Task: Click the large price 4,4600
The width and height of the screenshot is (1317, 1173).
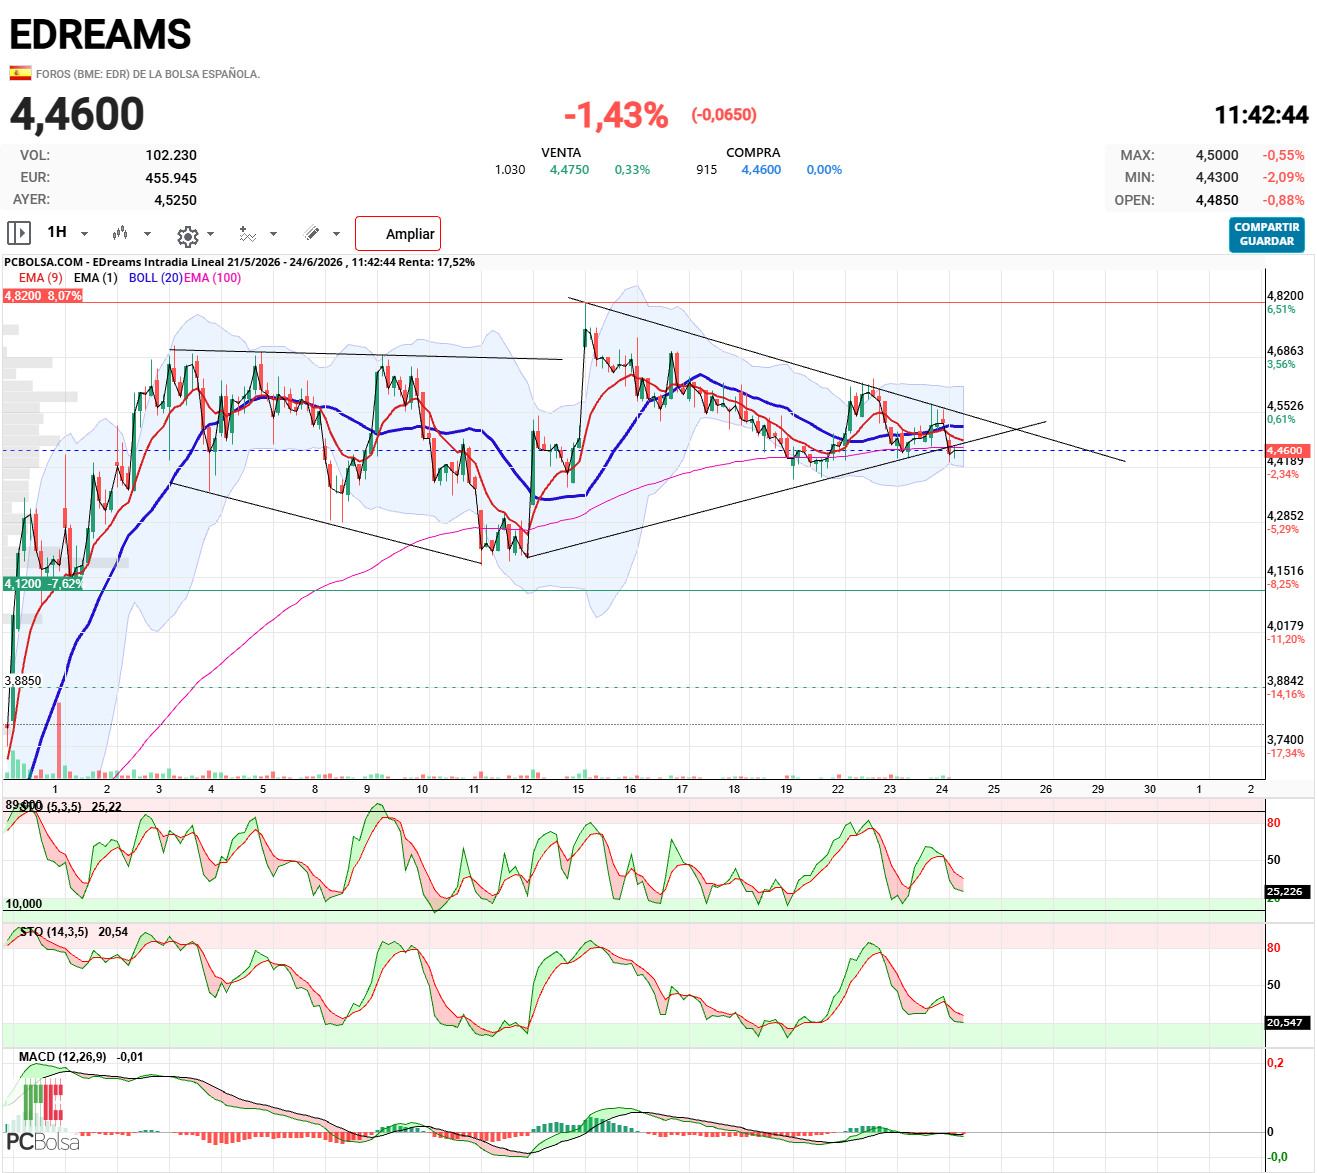Action: [77, 114]
